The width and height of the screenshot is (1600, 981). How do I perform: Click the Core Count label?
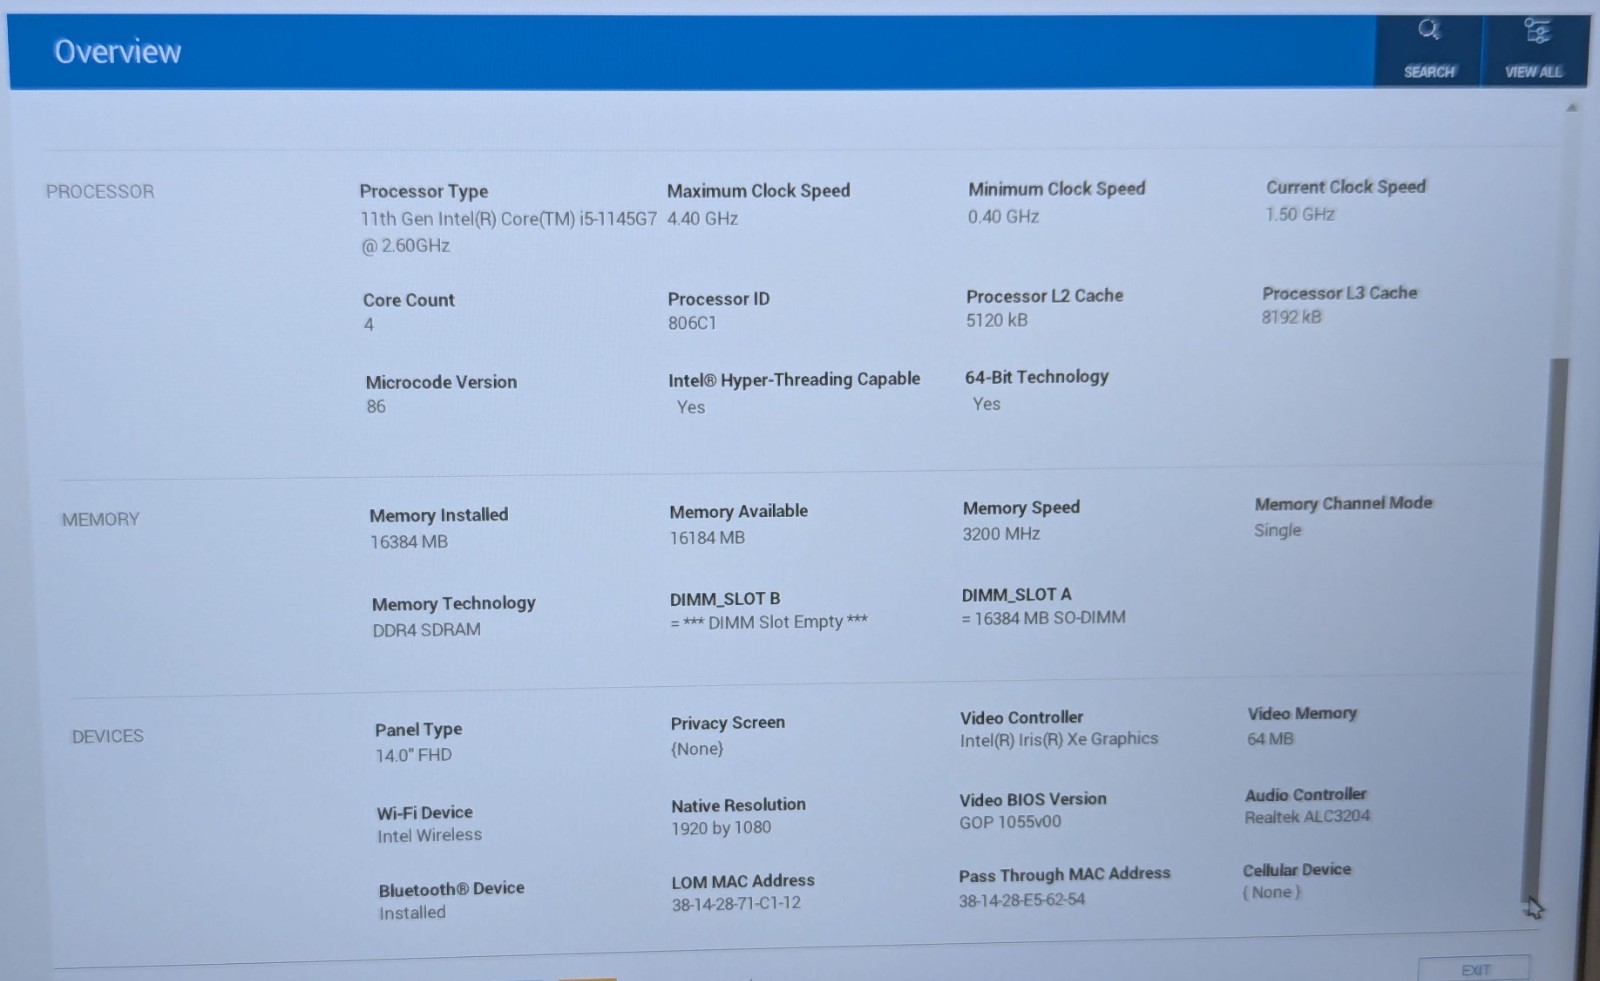[408, 300]
